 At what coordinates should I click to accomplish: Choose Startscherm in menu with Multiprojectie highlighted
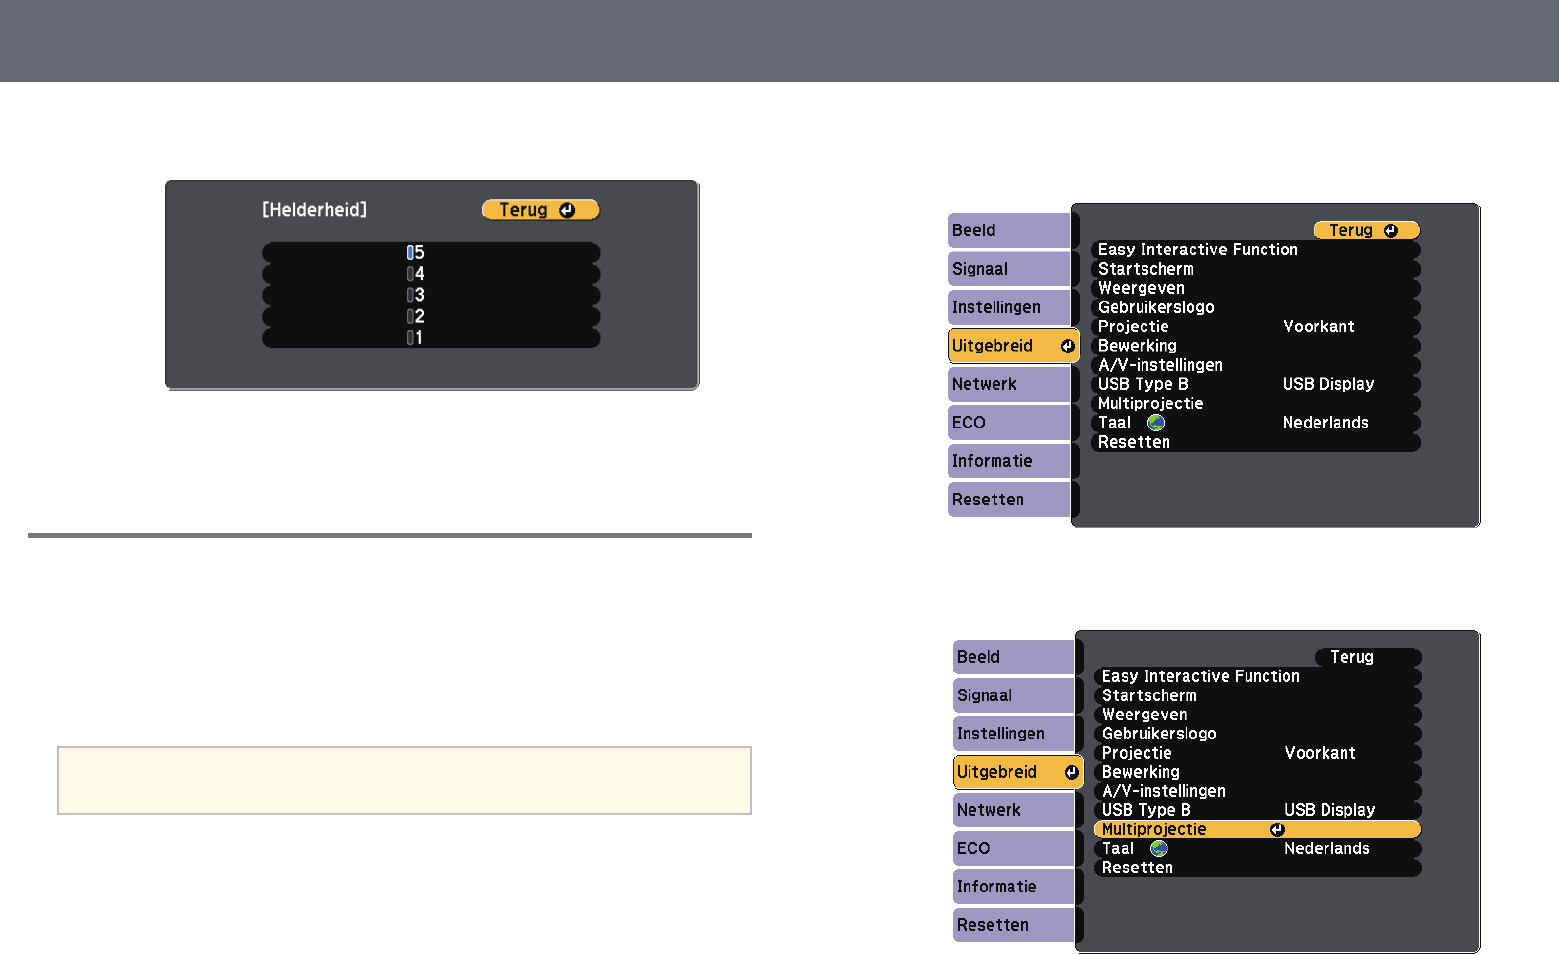[1257, 695]
